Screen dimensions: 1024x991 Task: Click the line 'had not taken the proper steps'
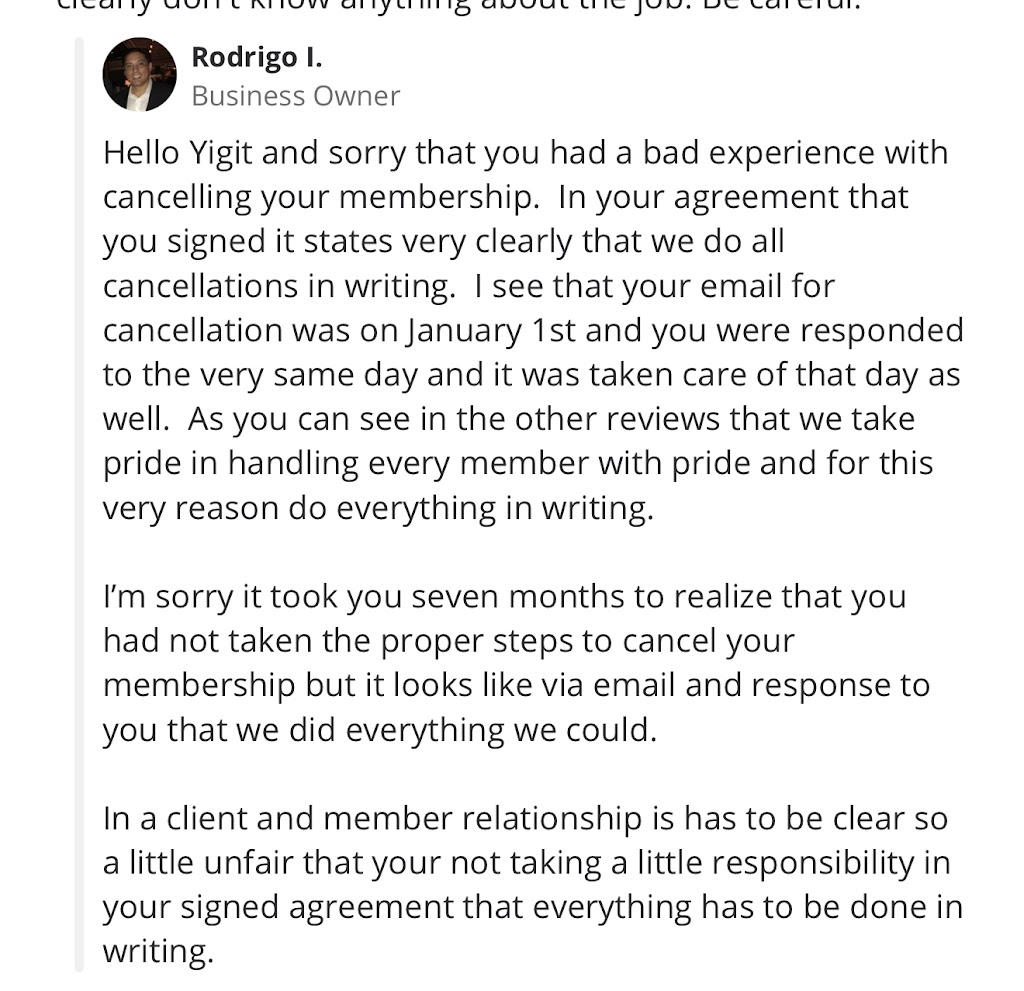tap(448, 641)
